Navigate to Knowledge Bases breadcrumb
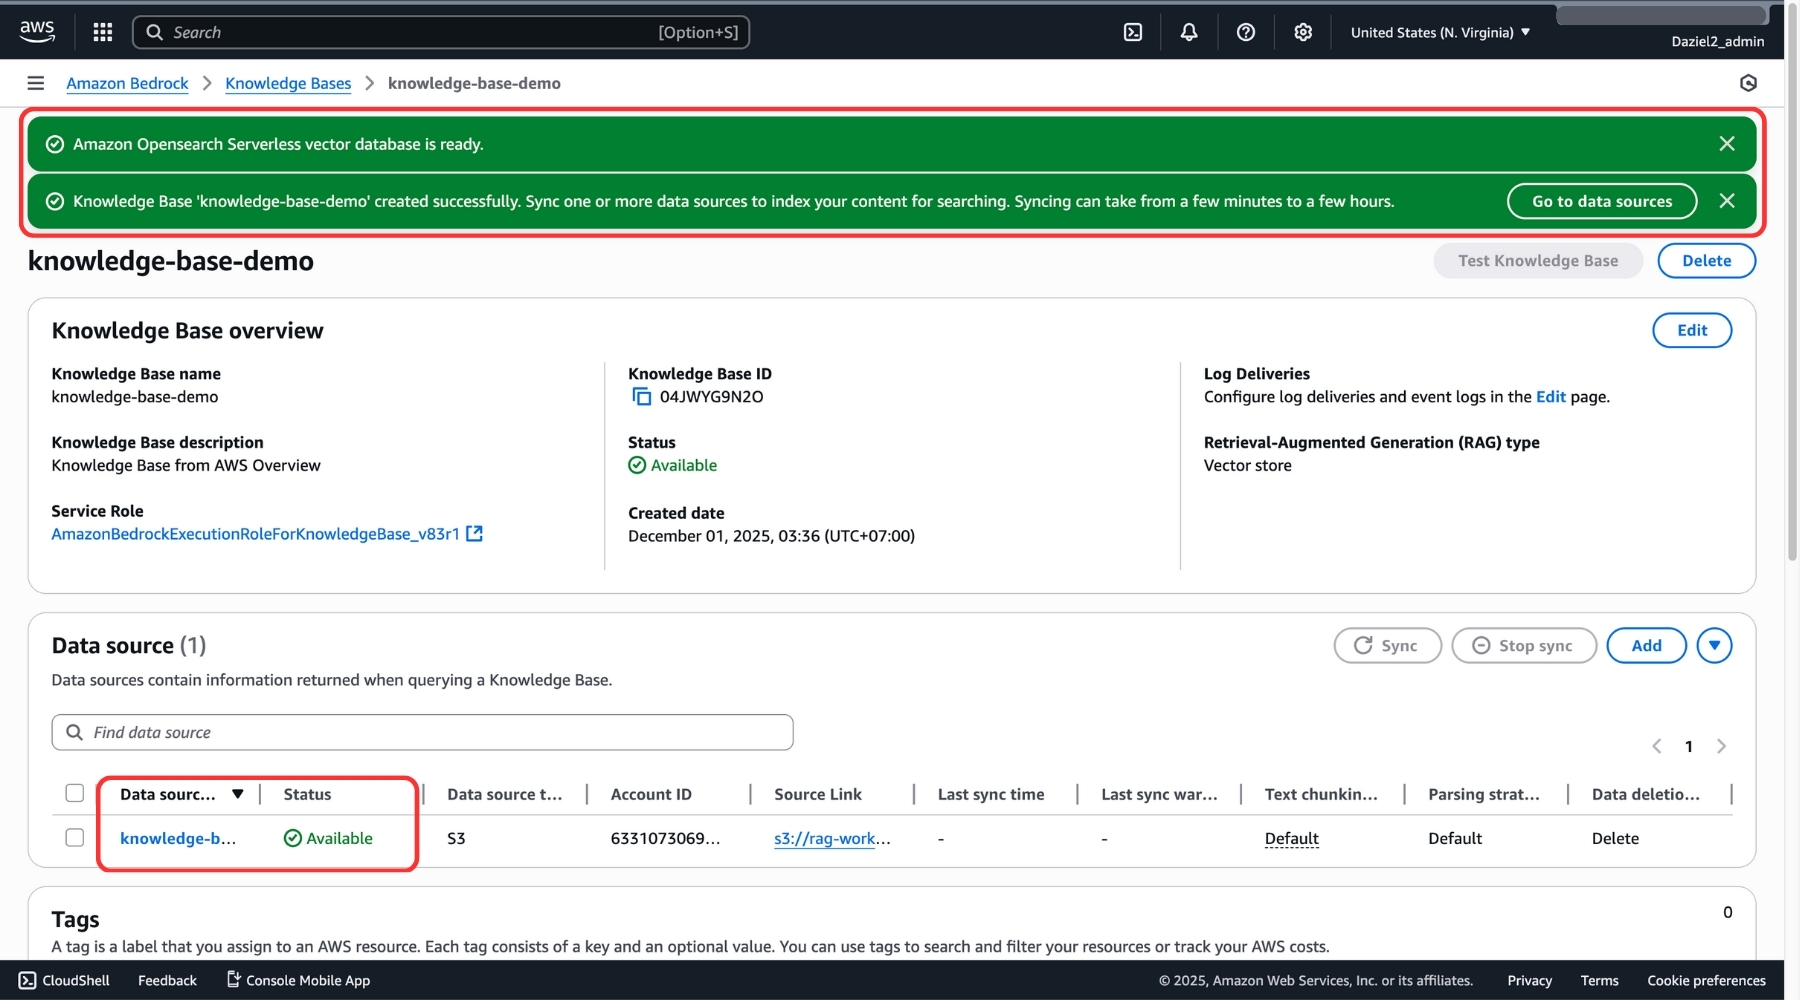1800x1003 pixels. [x=288, y=83]
